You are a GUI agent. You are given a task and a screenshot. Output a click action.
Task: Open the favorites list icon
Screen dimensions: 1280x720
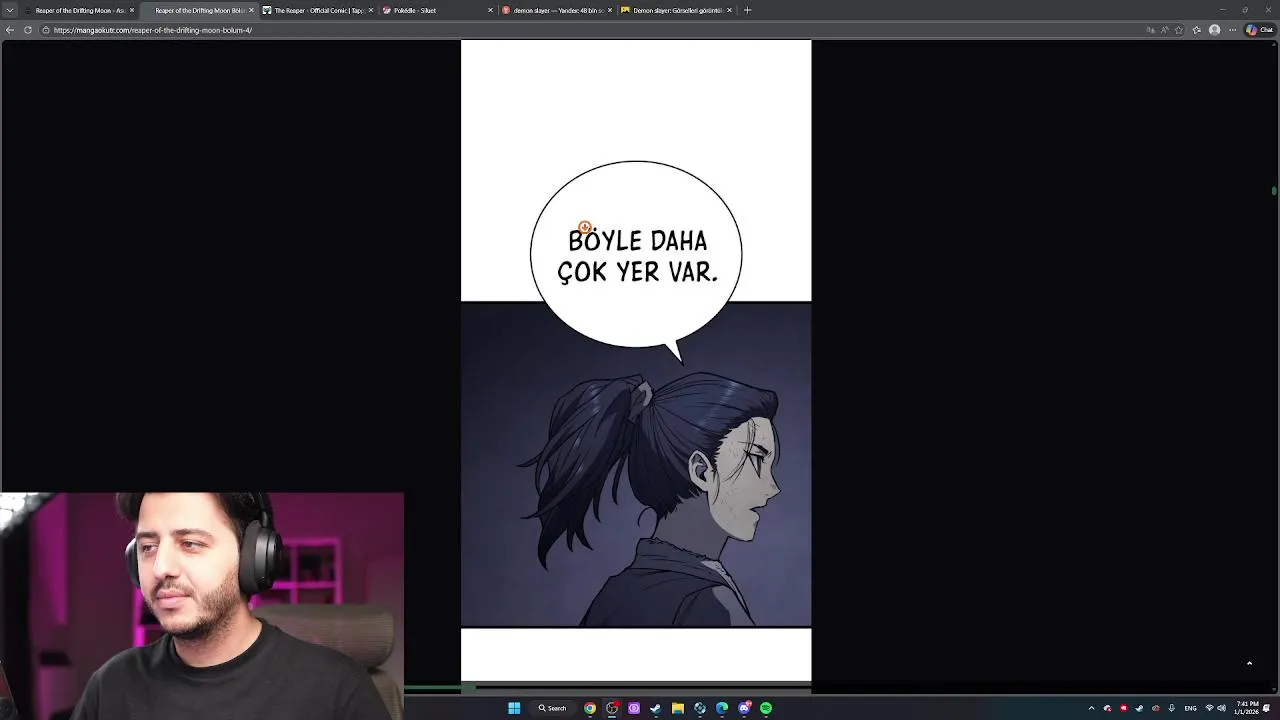pos(1197,30)
